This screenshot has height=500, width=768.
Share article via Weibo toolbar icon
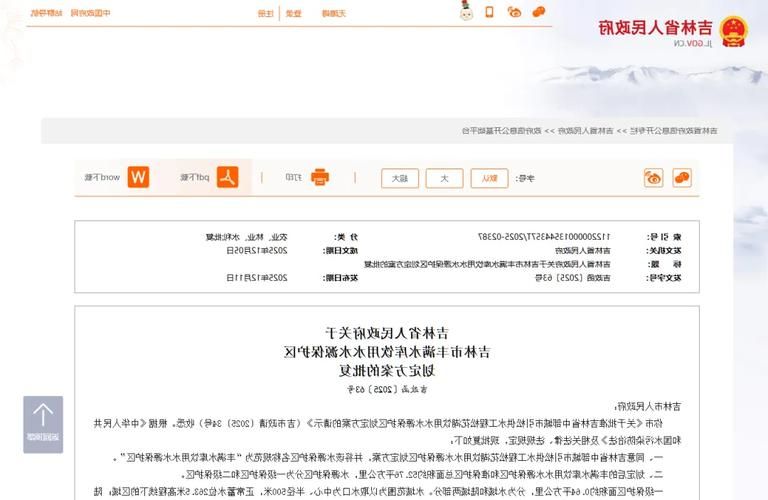[653, 178]
